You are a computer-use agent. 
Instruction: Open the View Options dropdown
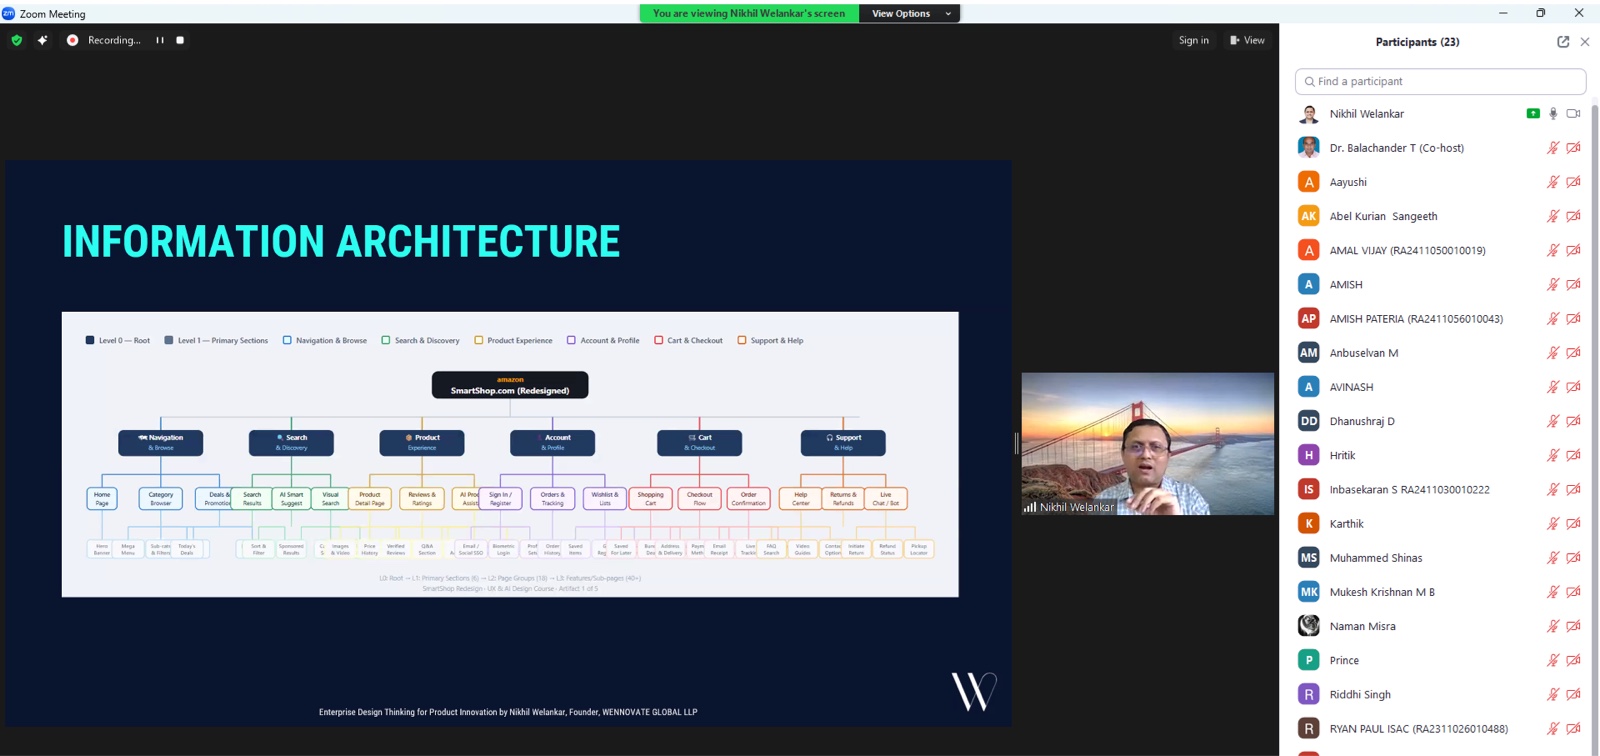pyautogui.click(x=910, y=13)
